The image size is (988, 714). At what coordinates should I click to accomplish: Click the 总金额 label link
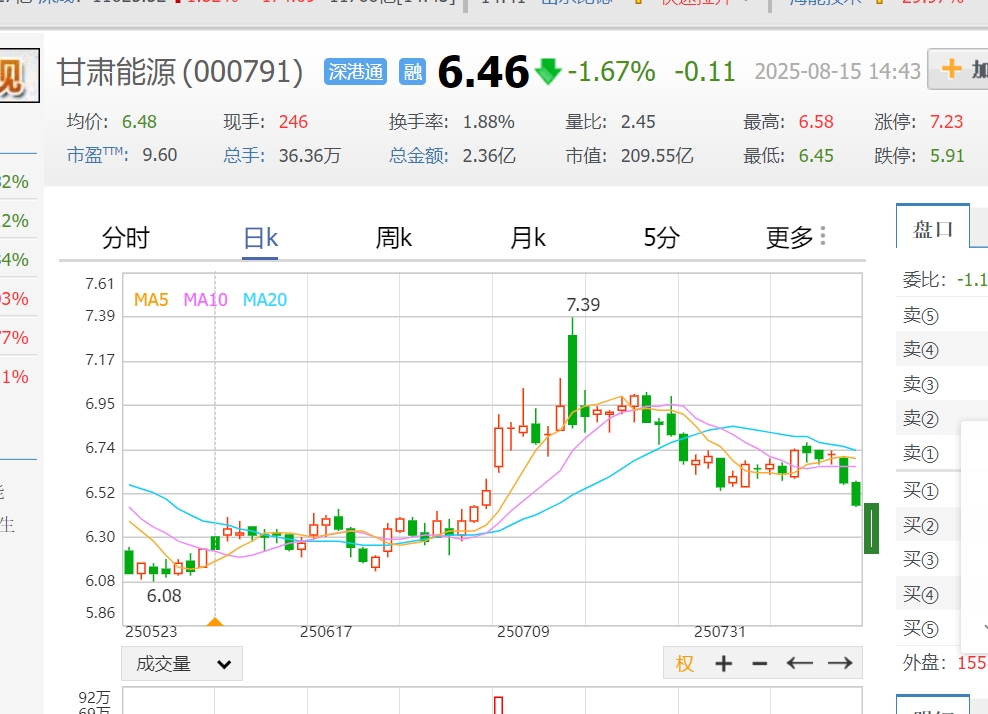[418, 155]
